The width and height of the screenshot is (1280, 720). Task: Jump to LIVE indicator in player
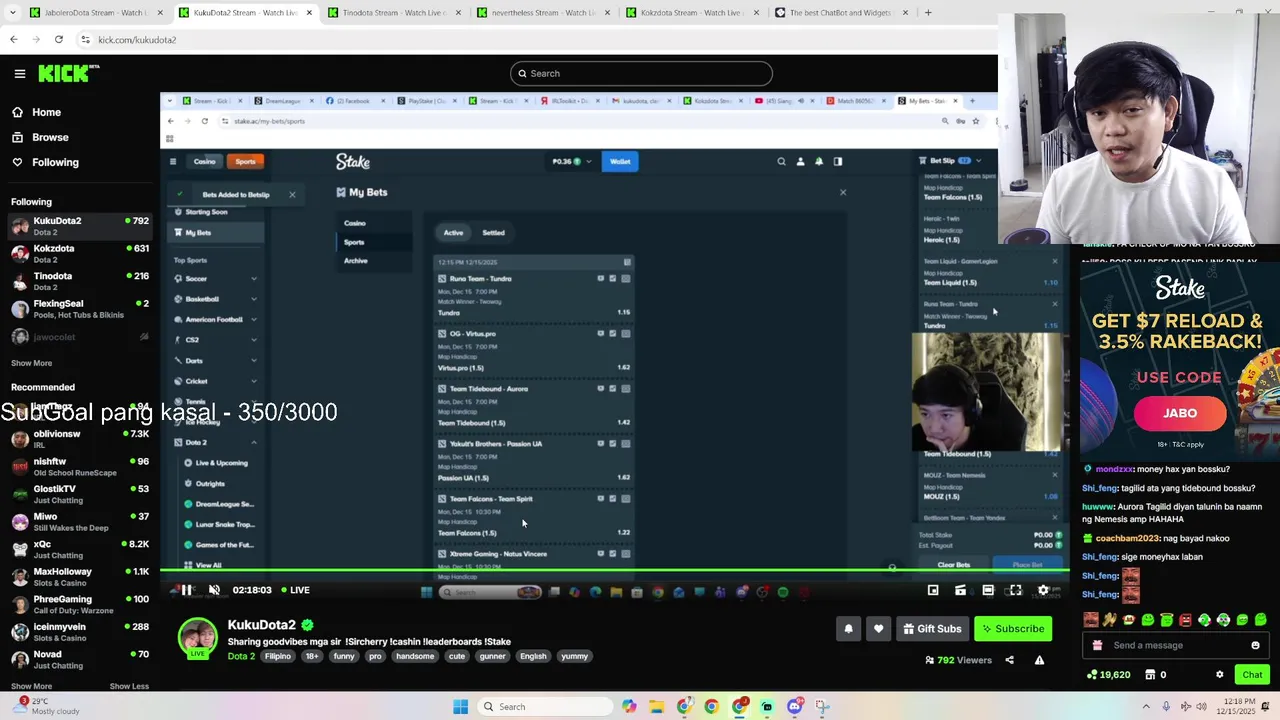tap(295, 590)
